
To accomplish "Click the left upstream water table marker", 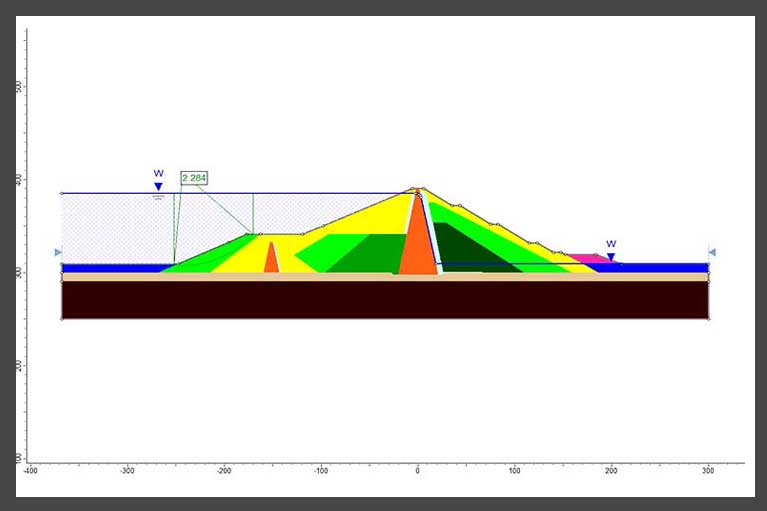I will tap(158, 186).
